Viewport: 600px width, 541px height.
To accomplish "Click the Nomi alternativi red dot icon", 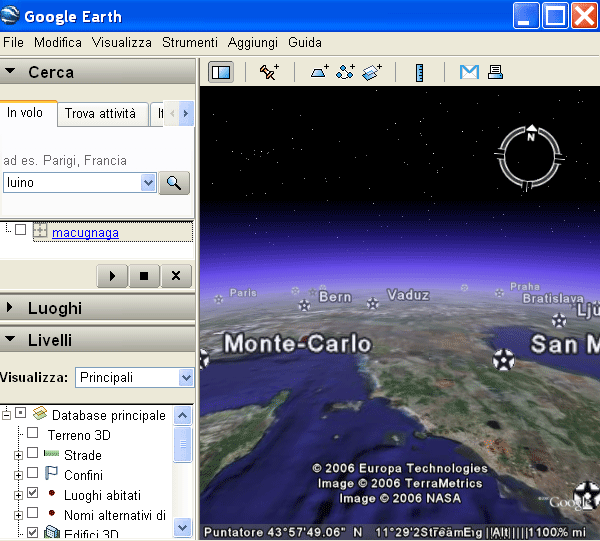I will pos(52,513).
